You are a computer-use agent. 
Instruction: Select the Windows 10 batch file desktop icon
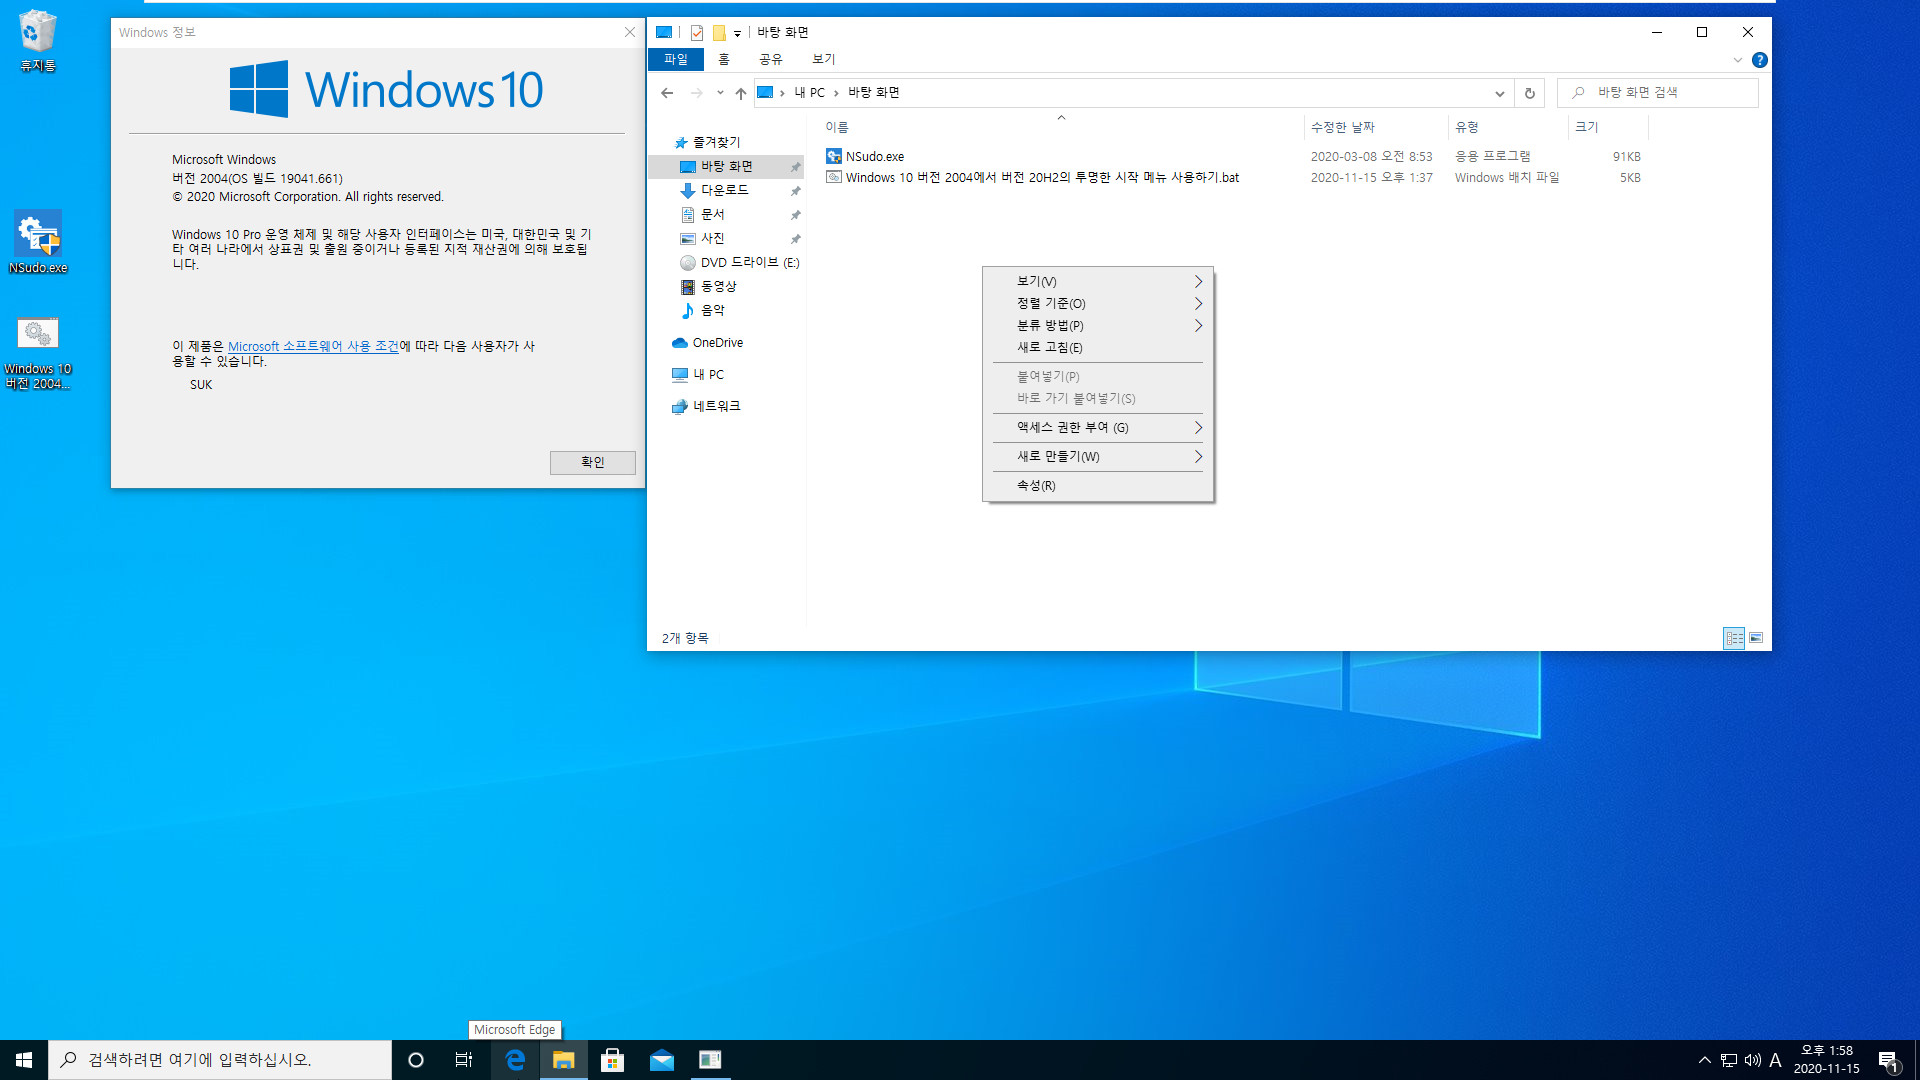(x=38, y=351)
